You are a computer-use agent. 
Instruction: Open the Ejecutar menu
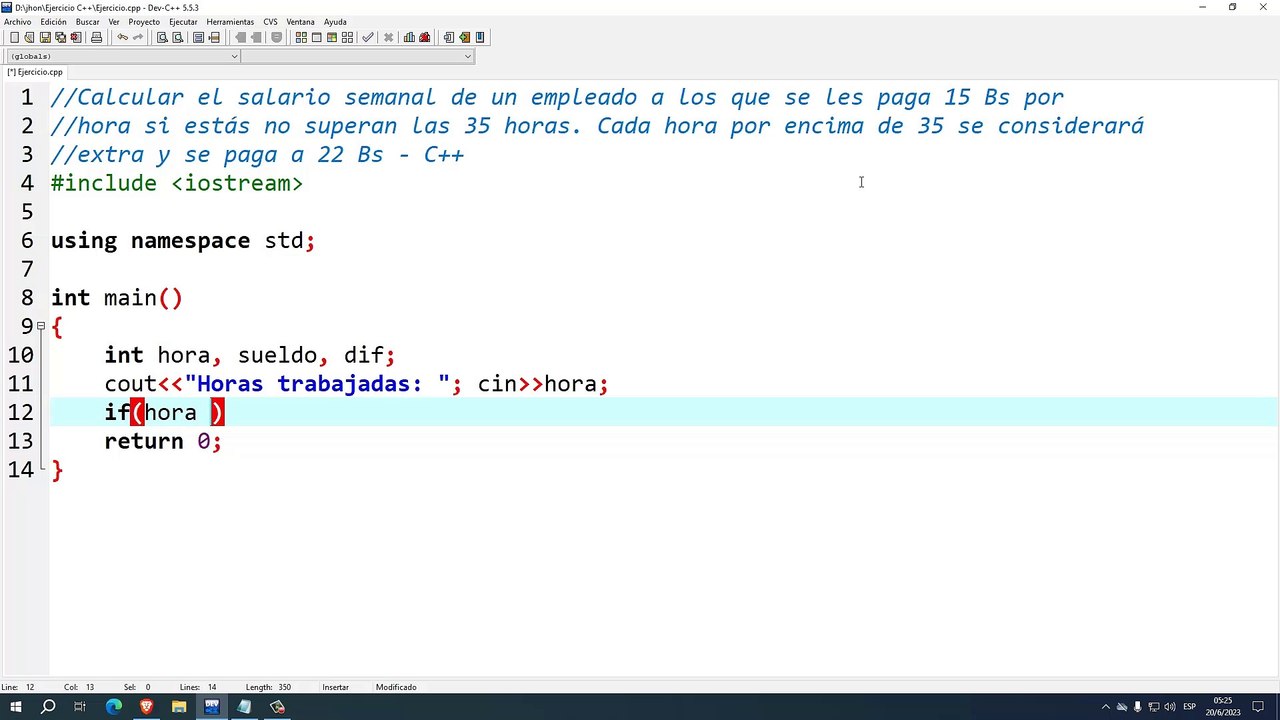[x=183, y=22]
